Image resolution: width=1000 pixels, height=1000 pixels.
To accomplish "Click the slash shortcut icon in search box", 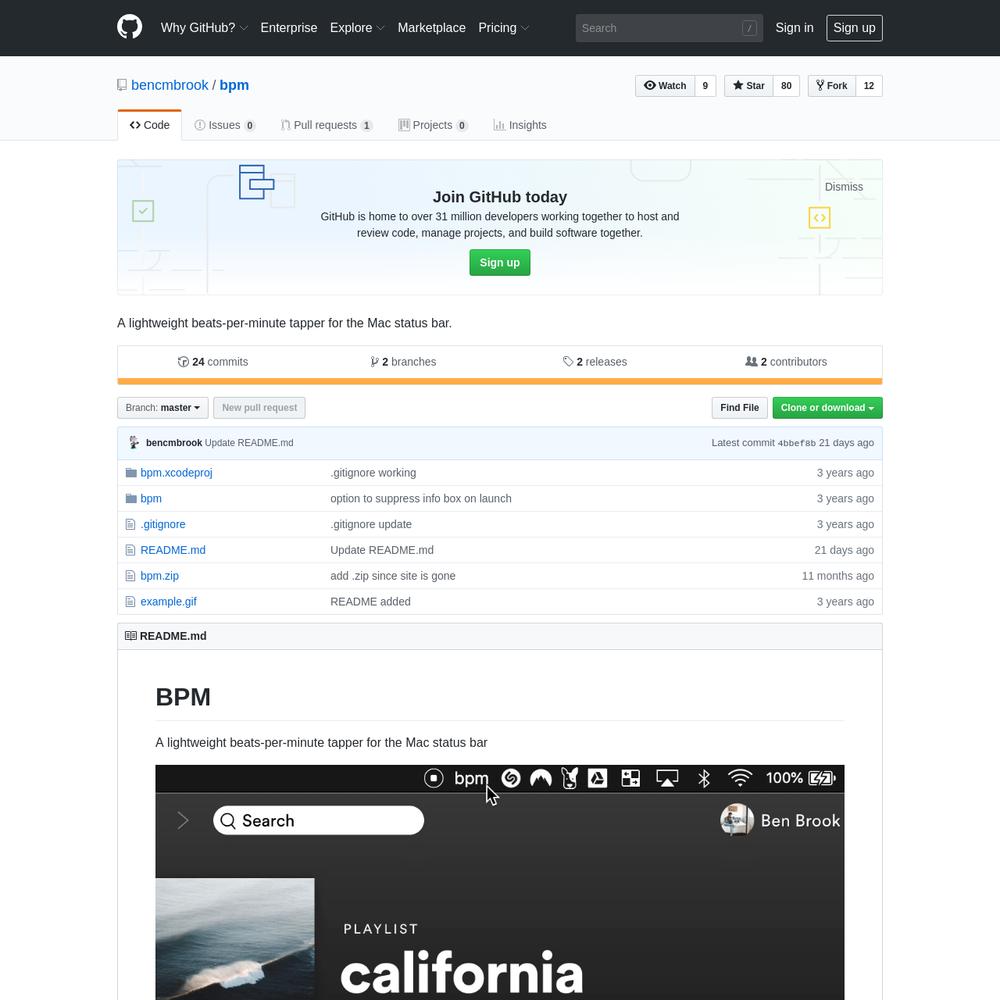I will pos(749,28).
